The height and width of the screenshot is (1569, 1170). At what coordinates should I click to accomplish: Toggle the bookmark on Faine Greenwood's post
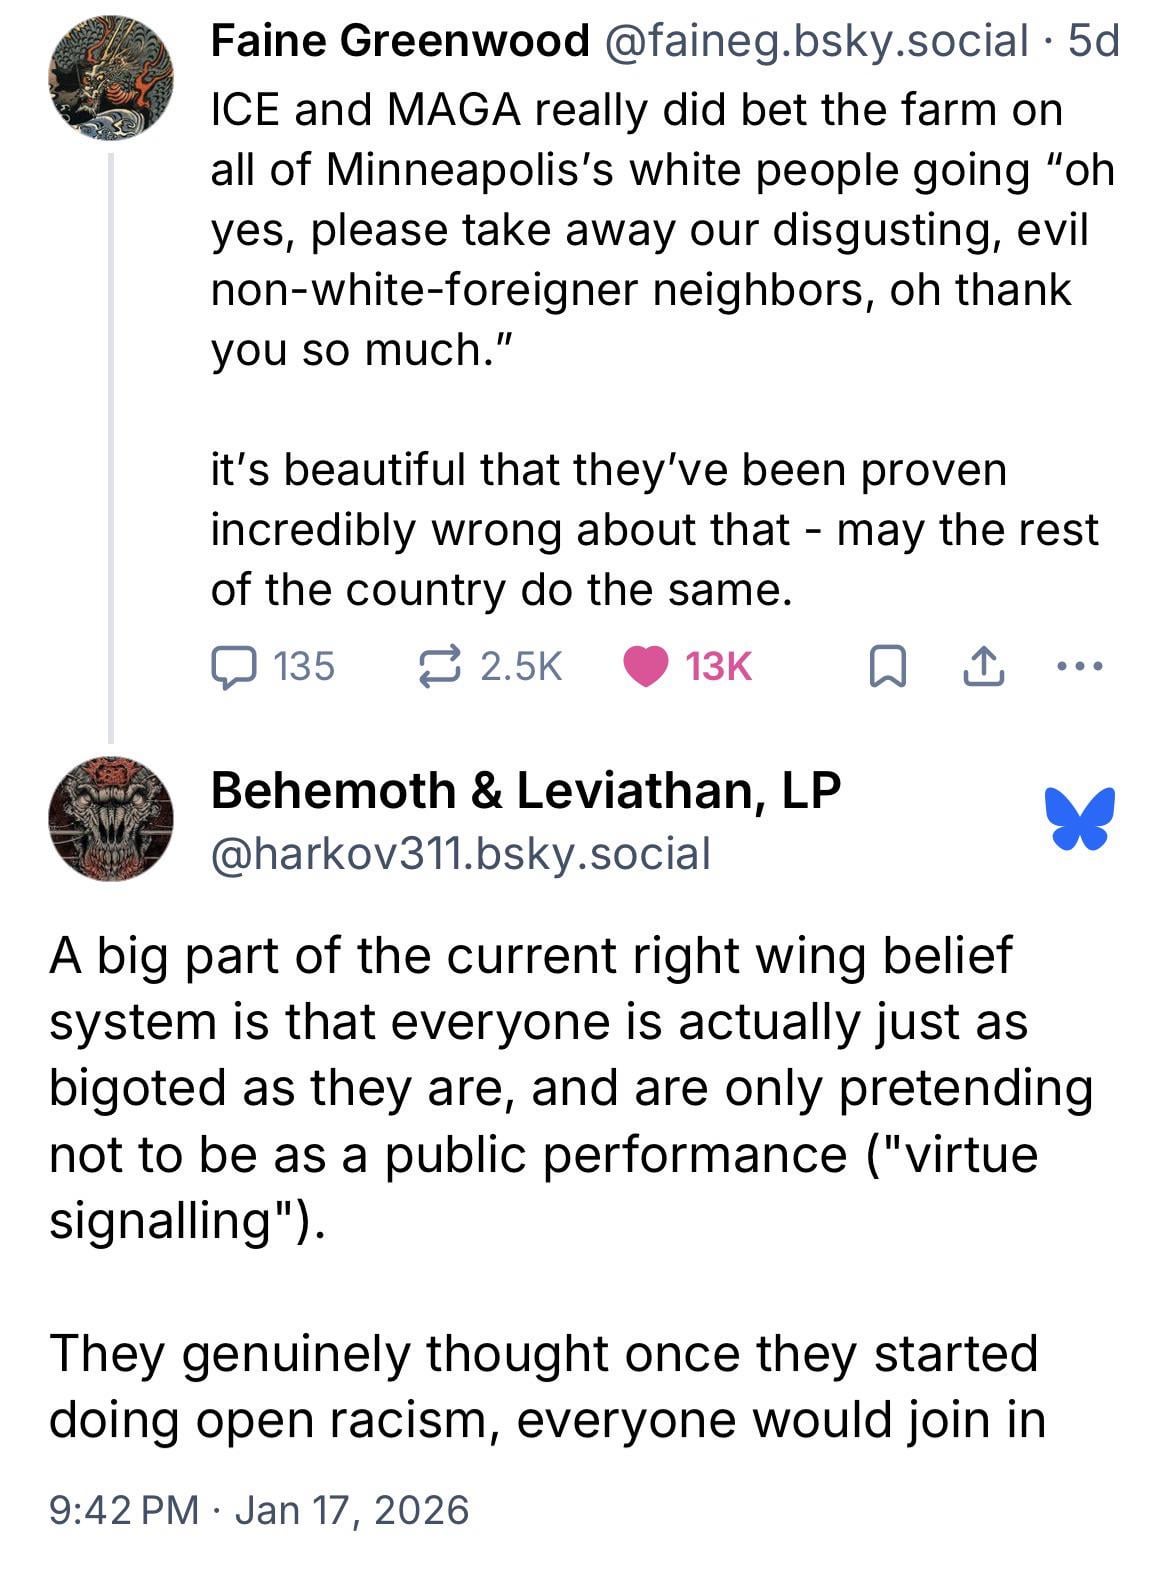[x=887, y=667]
